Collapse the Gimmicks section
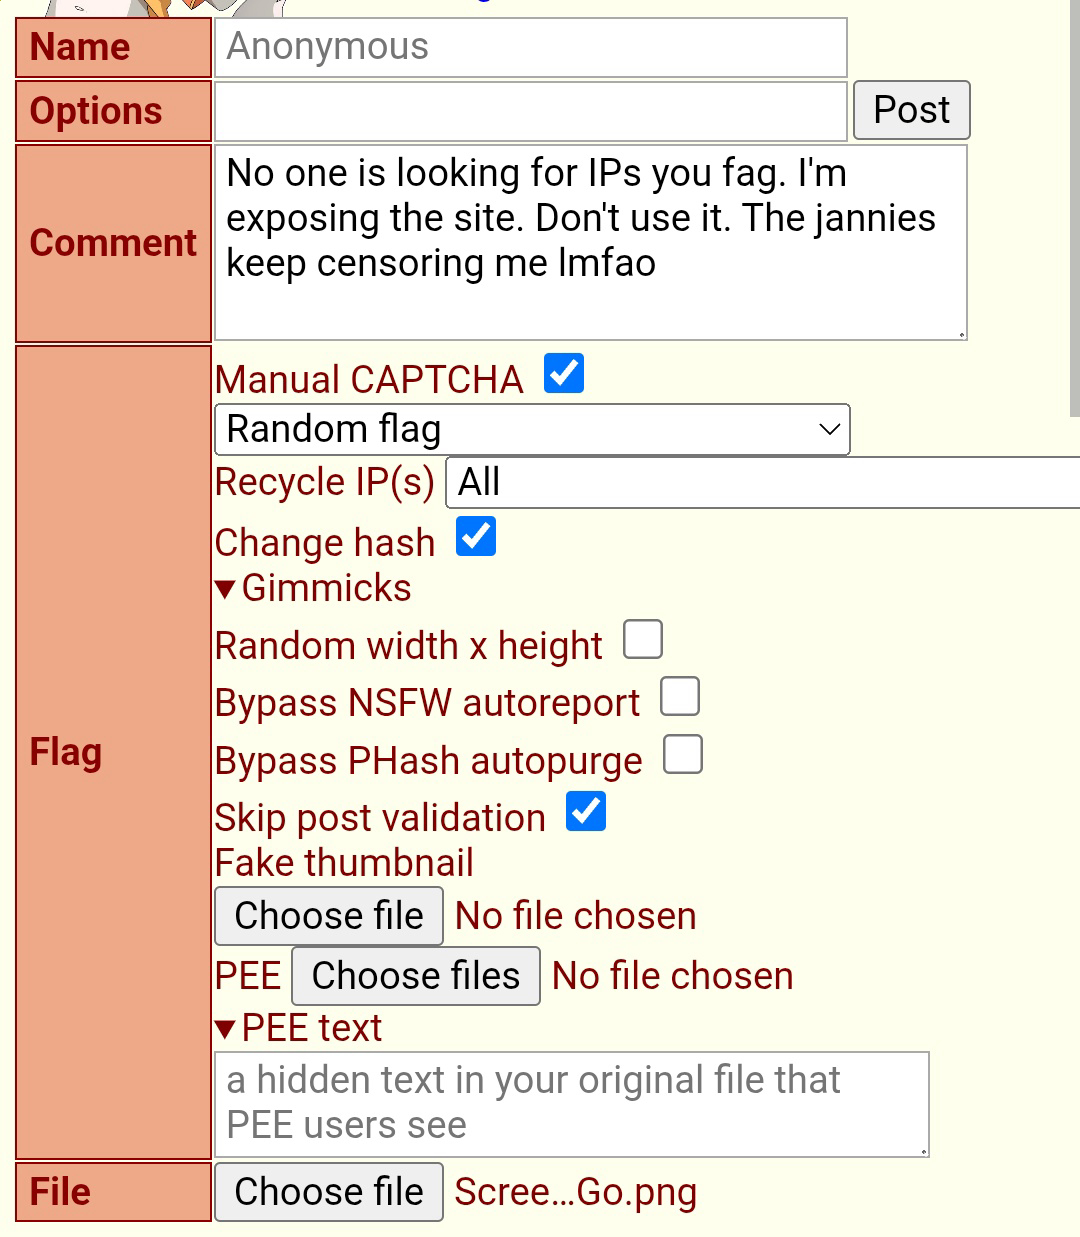The image size is (1080, 1237). [313, 588]
